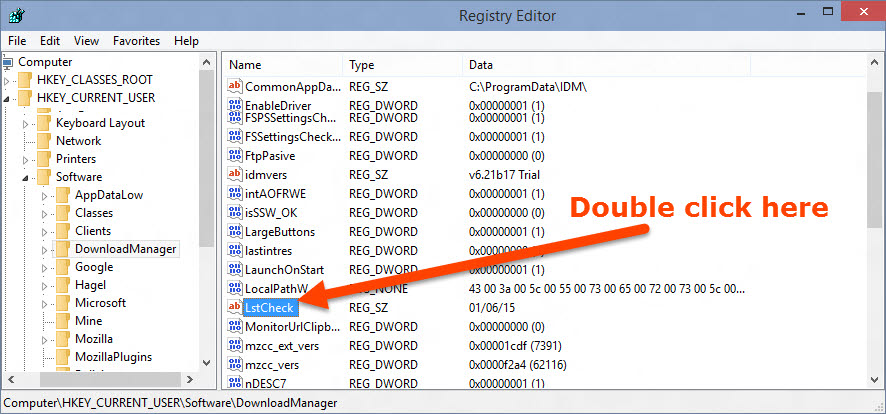
Task: Select the Keyboard Layout key
Action: (100, 123)
